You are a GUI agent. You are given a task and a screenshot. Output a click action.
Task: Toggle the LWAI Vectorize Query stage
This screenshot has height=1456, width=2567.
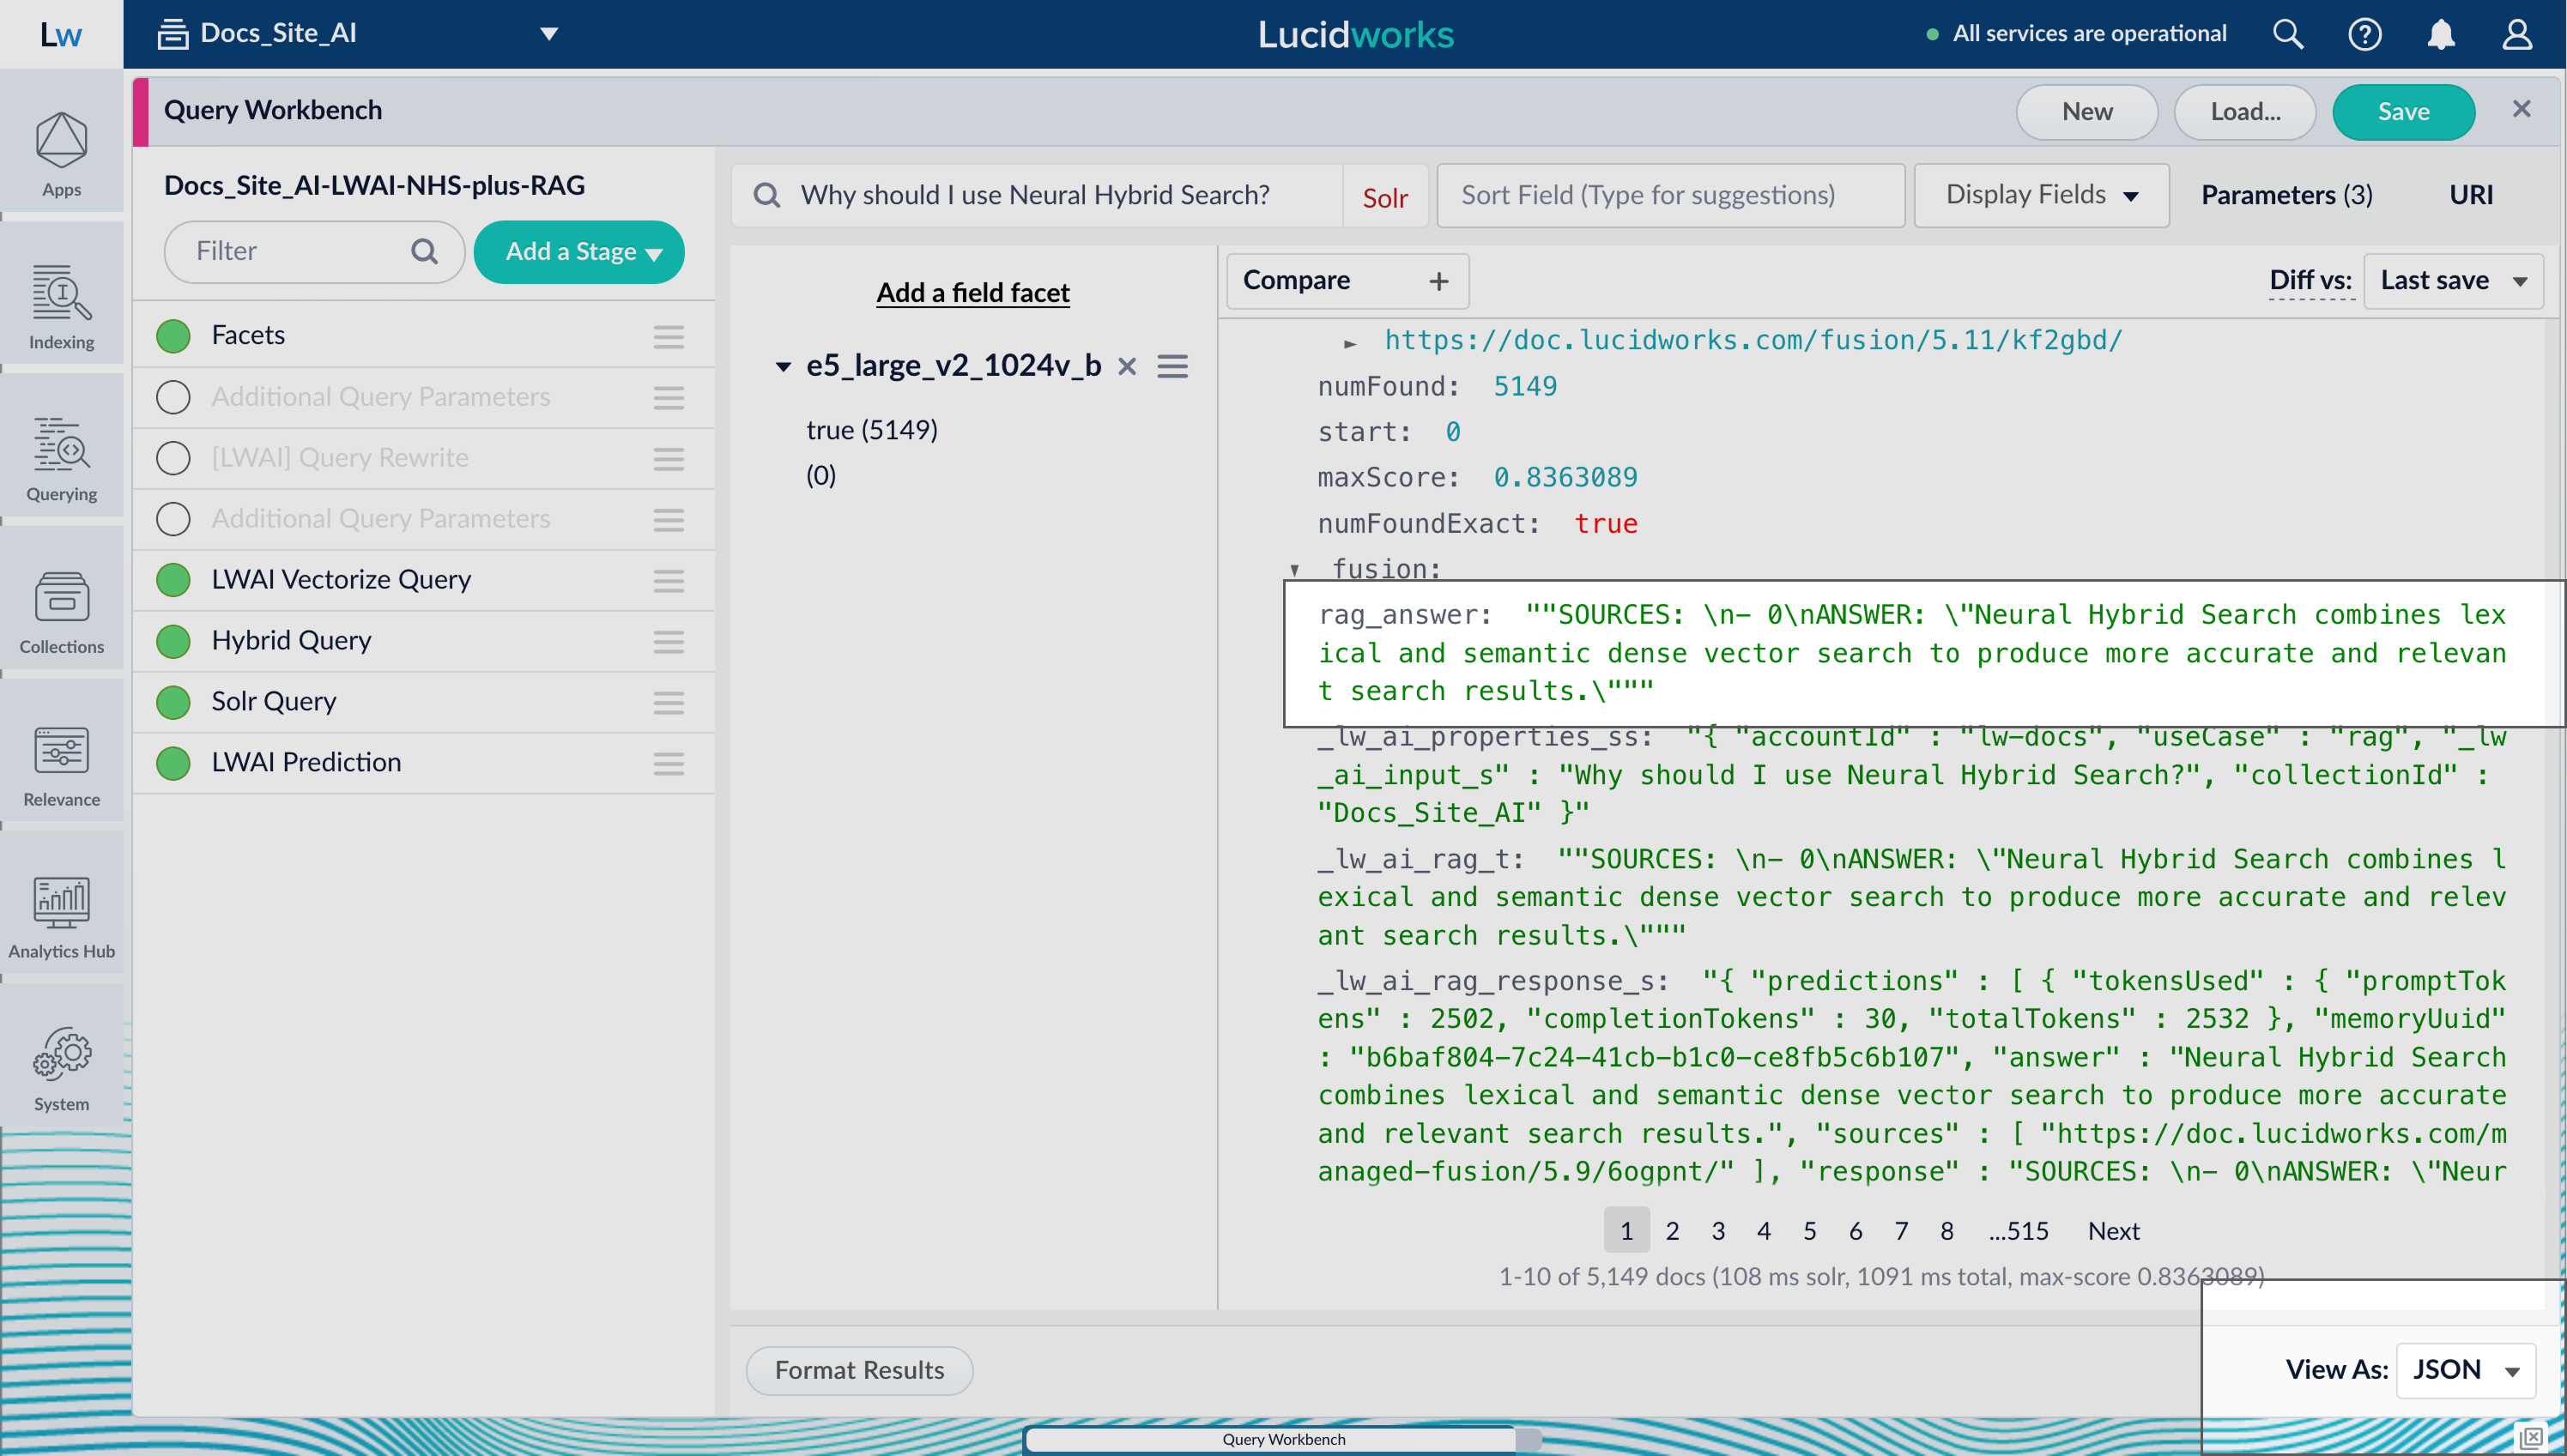[173, 580]
